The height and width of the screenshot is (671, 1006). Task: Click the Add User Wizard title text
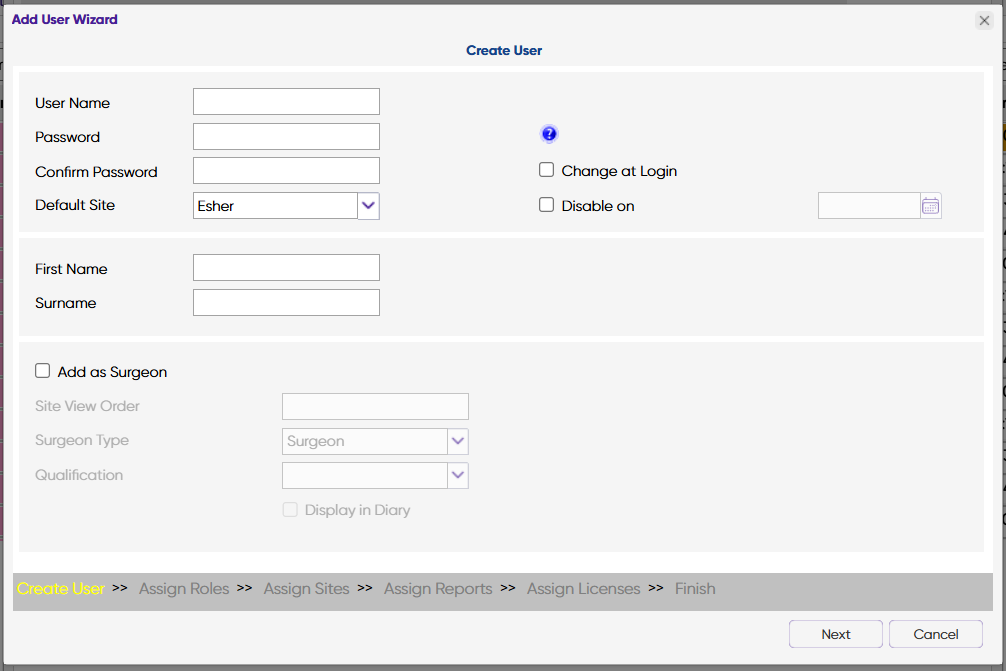[x=65, y=19]
